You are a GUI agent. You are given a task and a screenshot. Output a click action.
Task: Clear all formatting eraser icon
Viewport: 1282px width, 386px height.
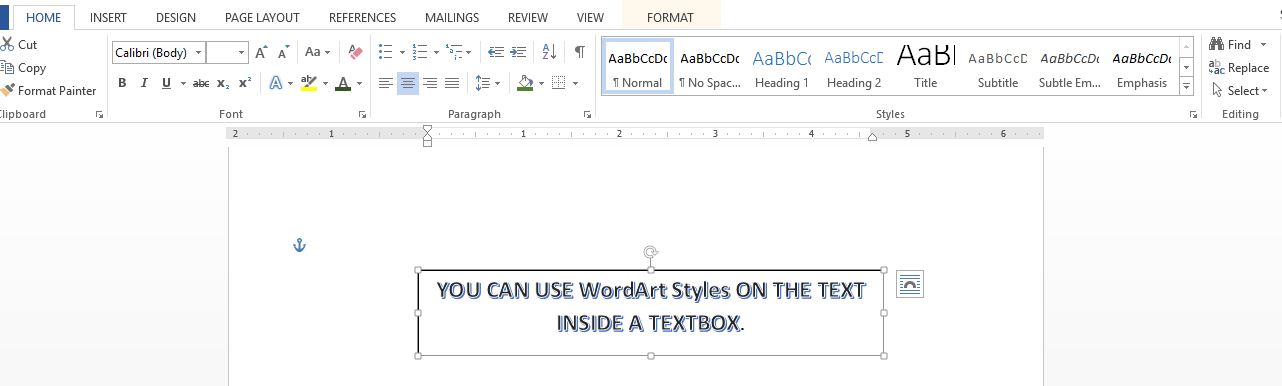coord(355,52)
